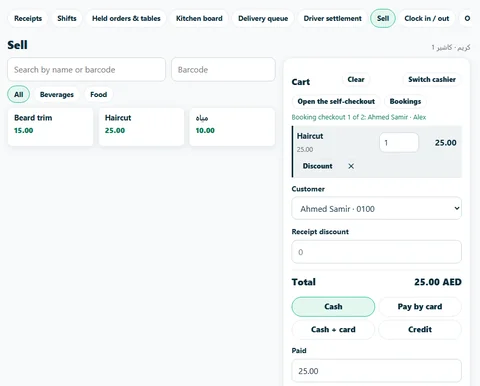480x386 pixels.
Task: Open the Customer dropdown
Action: 377,209
